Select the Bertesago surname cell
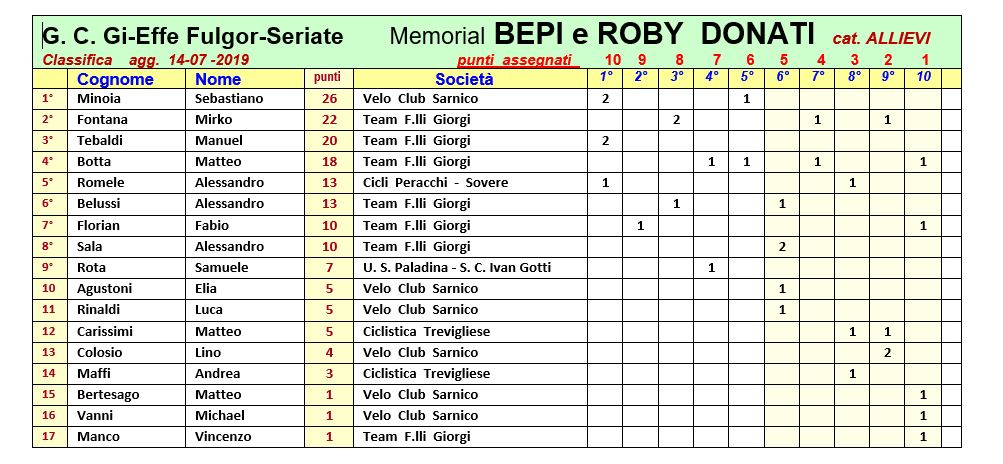This screenshot has width=1003, height=464. coord(108,394)
